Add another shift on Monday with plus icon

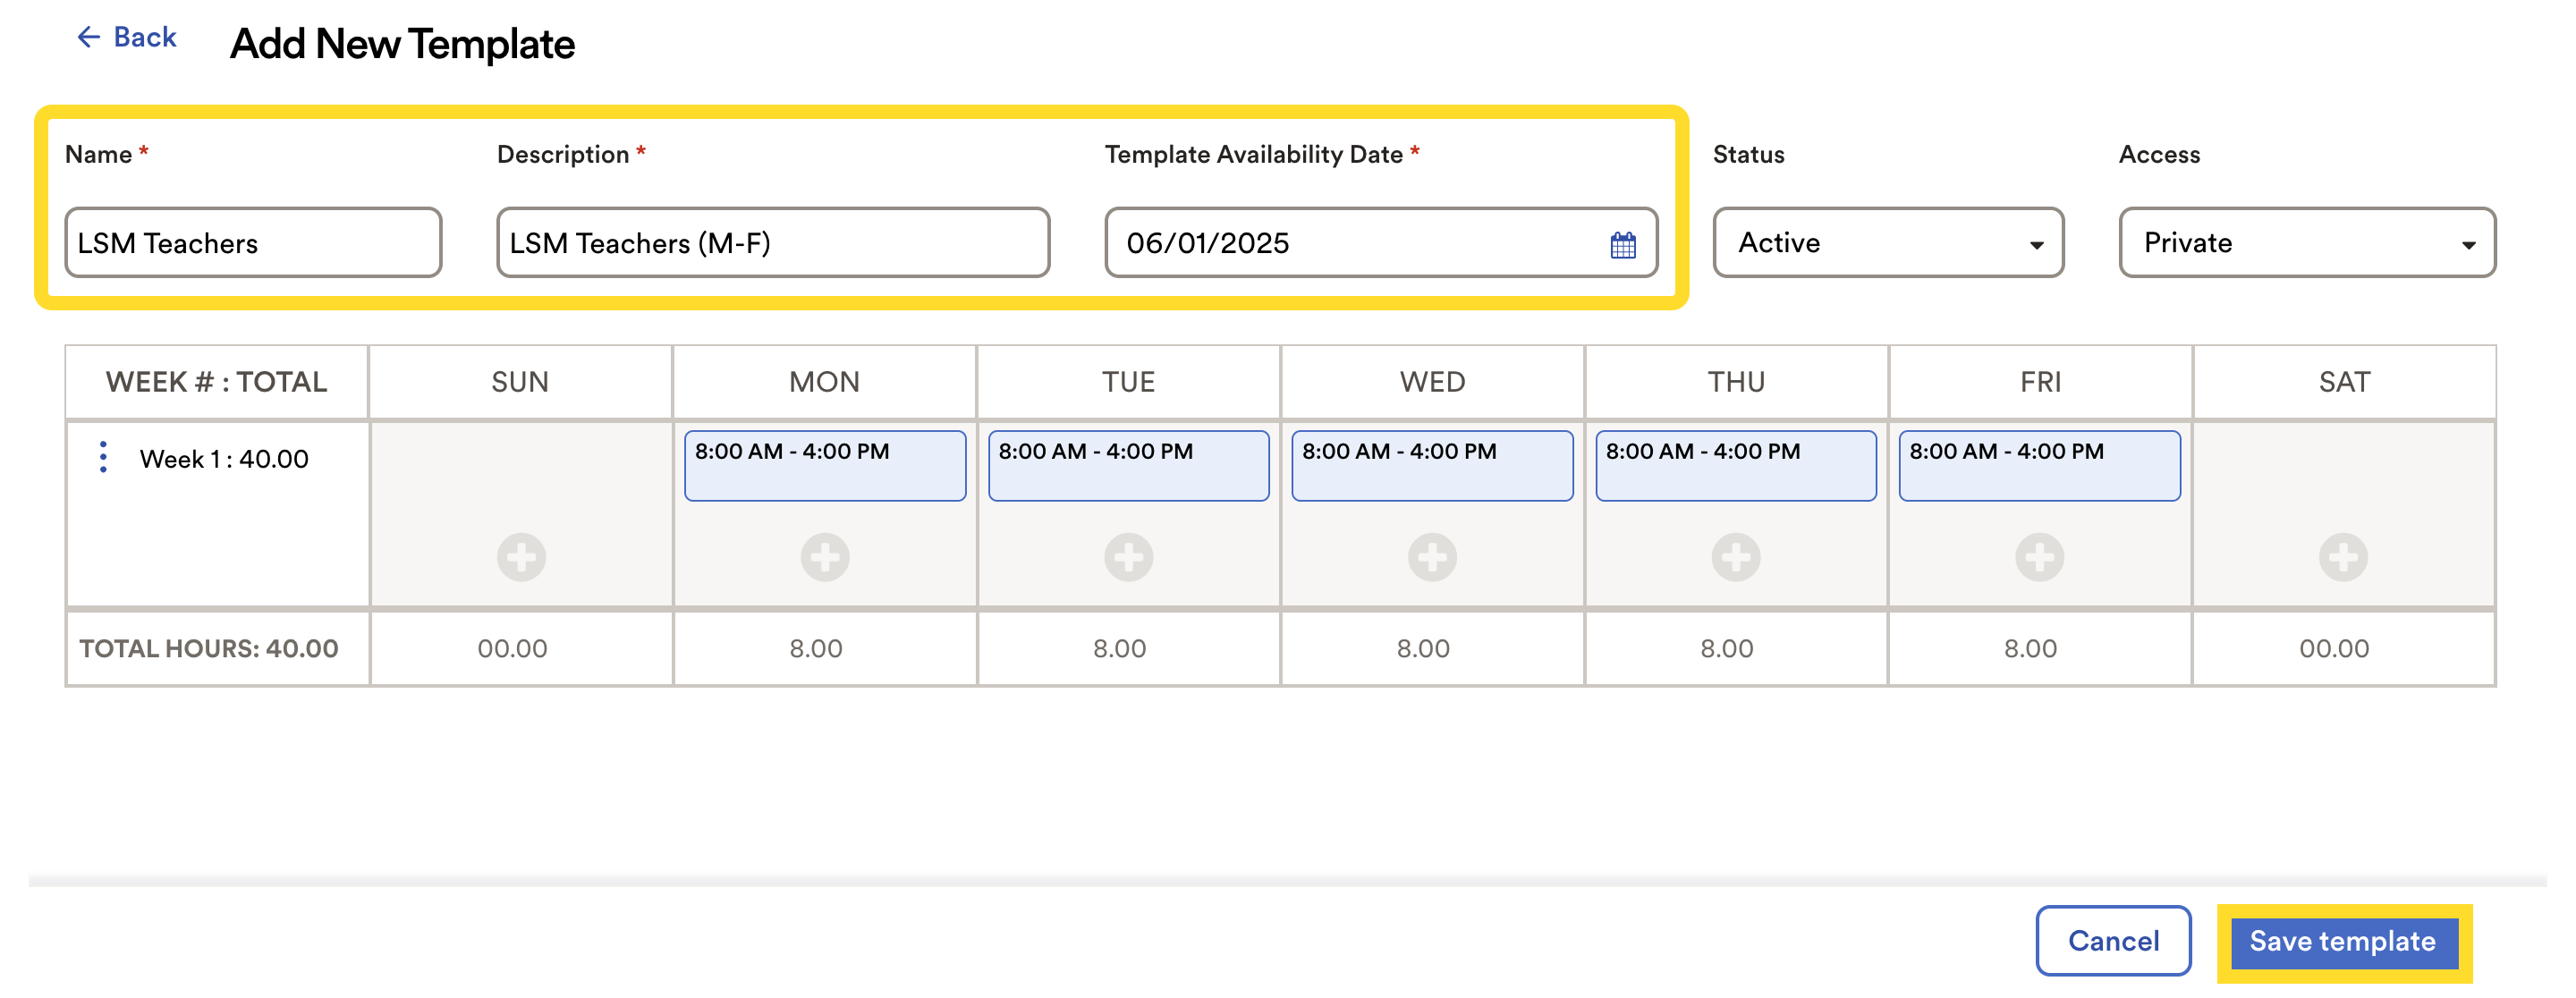point(825,557)
